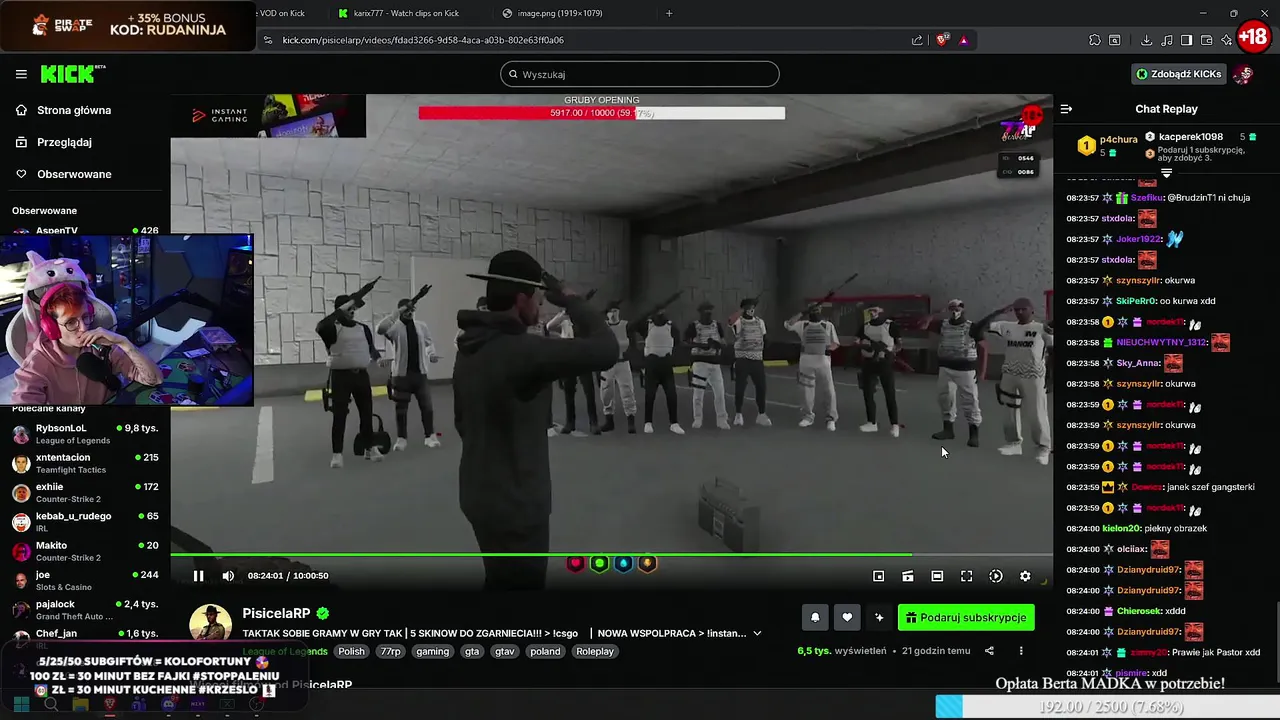Open Brave Rewards triangle icon
Viewport: 1280px width, 720px height.
(x=963, y=40)
